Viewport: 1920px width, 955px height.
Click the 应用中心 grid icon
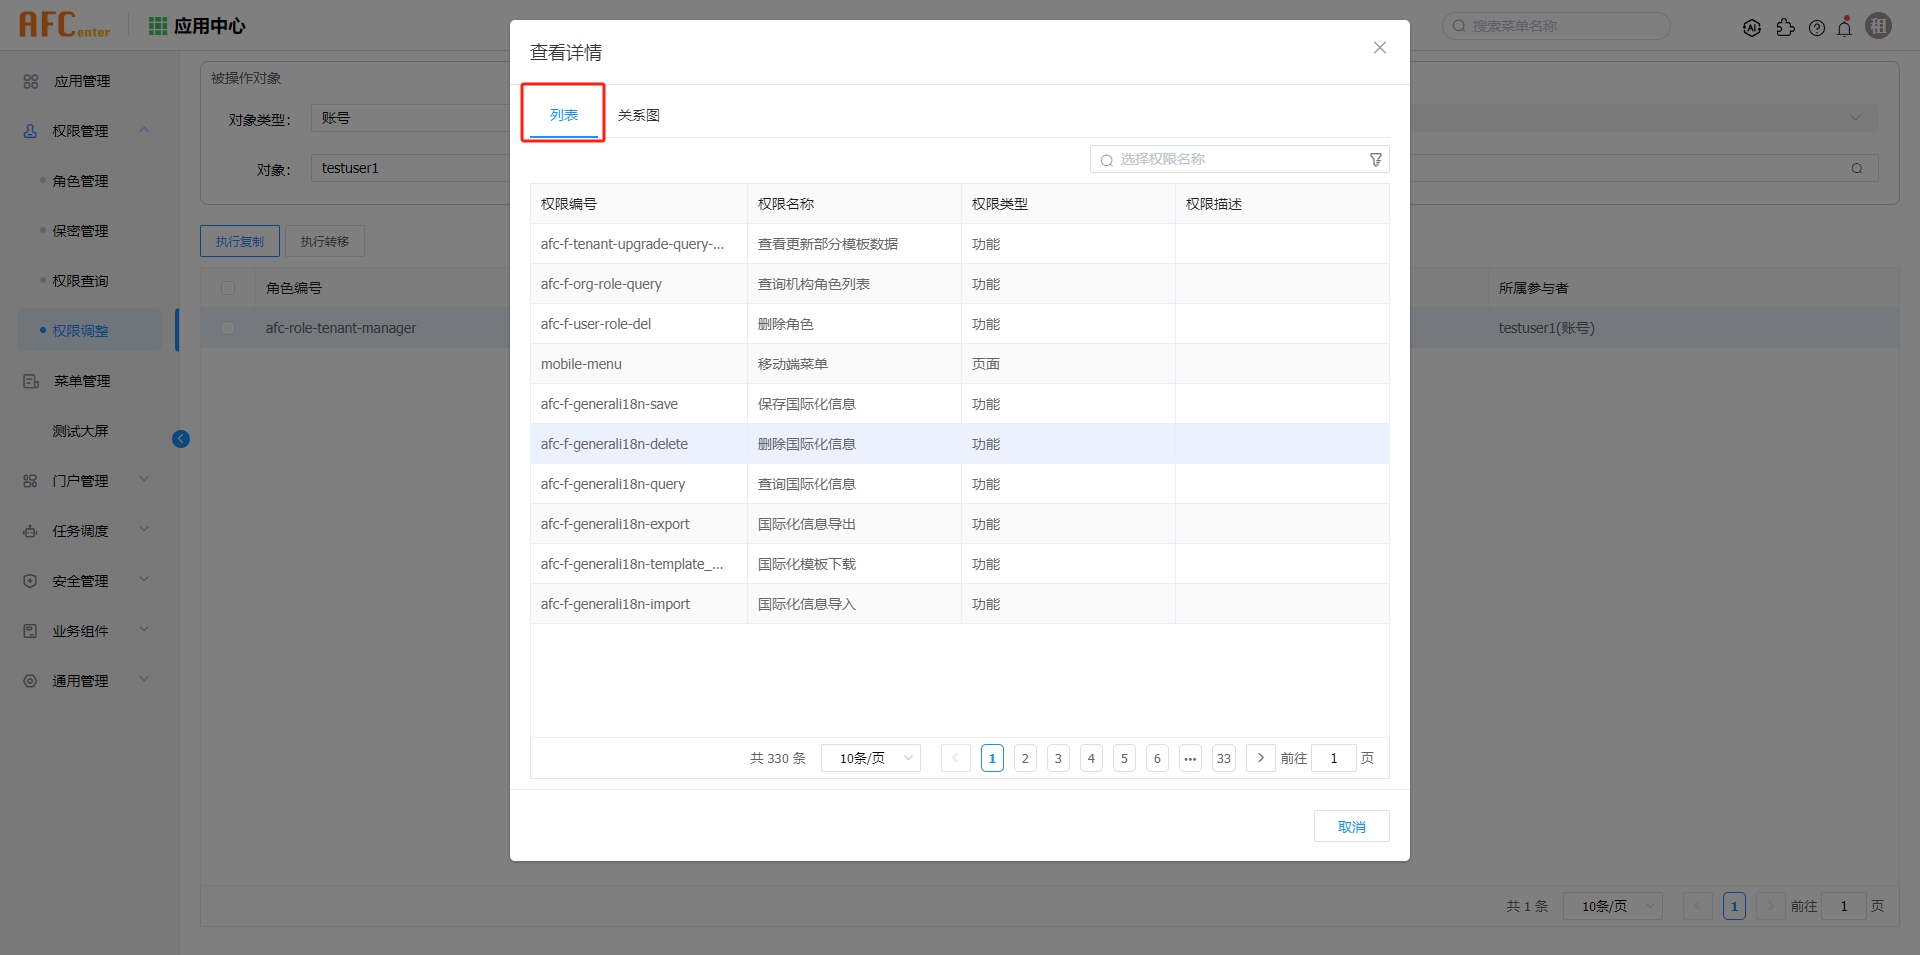157,25
